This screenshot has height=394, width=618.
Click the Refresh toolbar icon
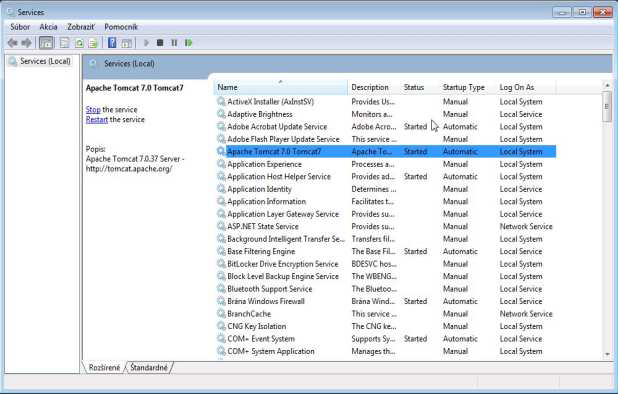79,43
